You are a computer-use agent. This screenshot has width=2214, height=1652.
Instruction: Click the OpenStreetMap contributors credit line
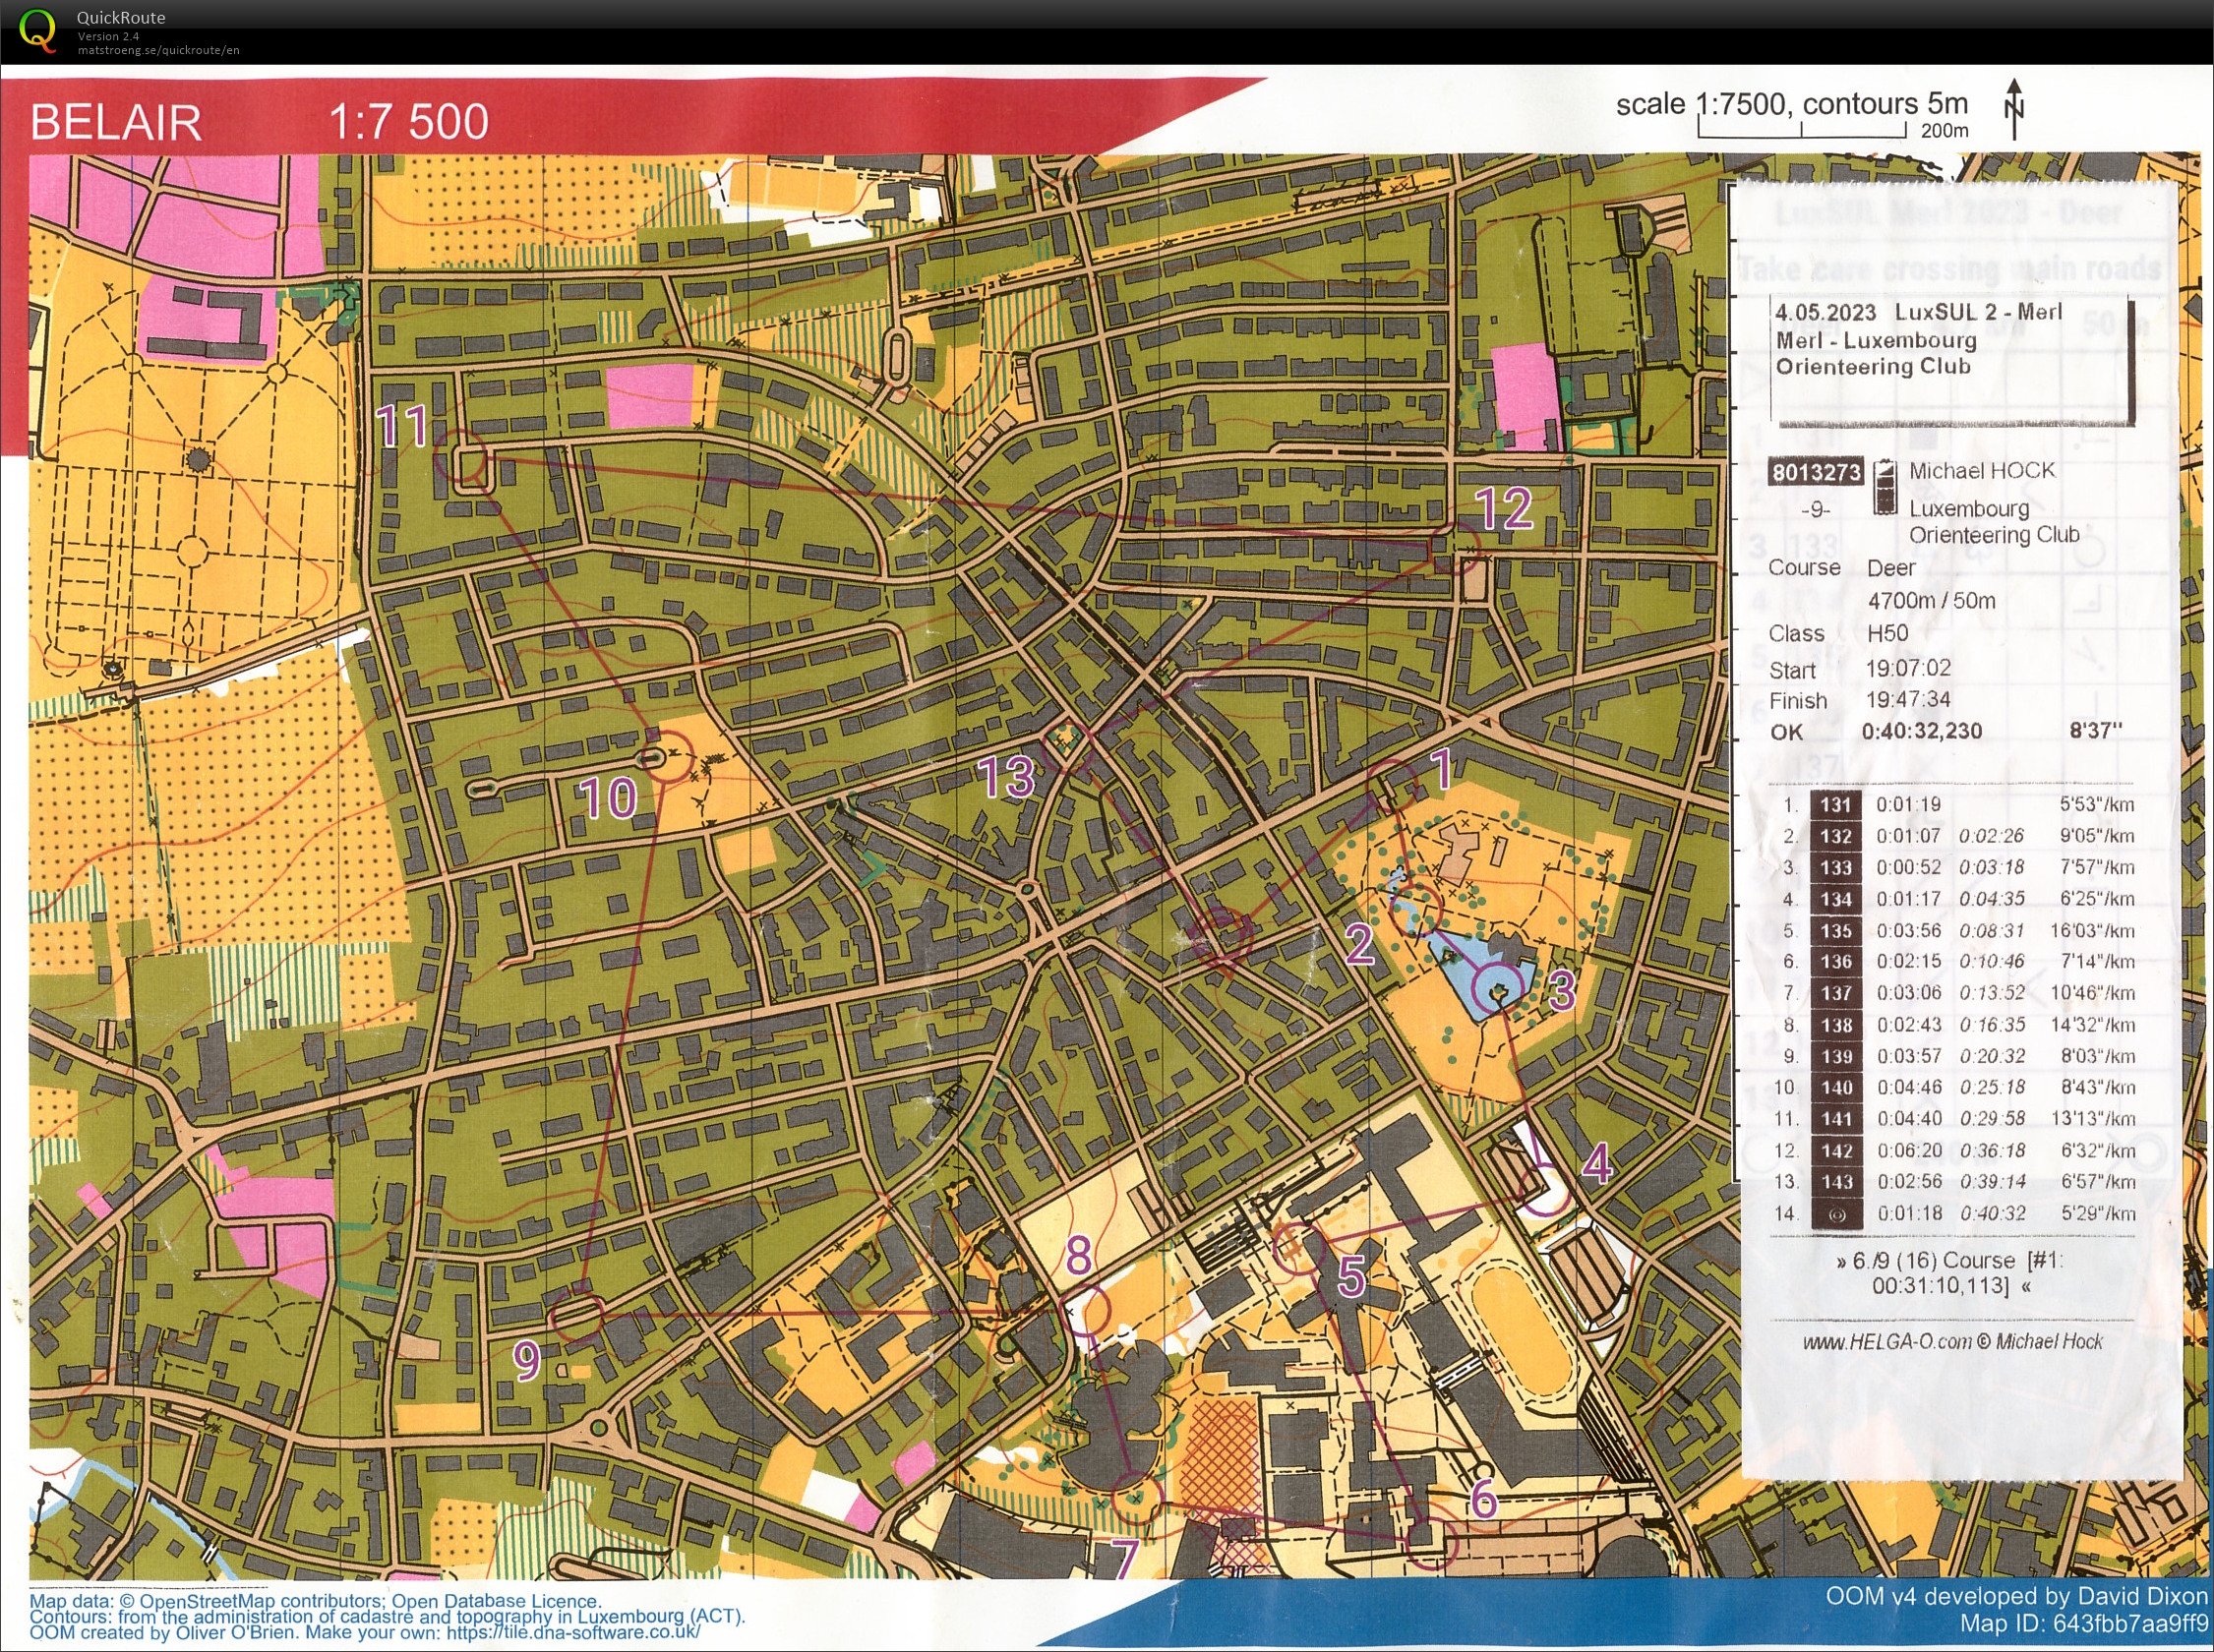pos(315,1601)
